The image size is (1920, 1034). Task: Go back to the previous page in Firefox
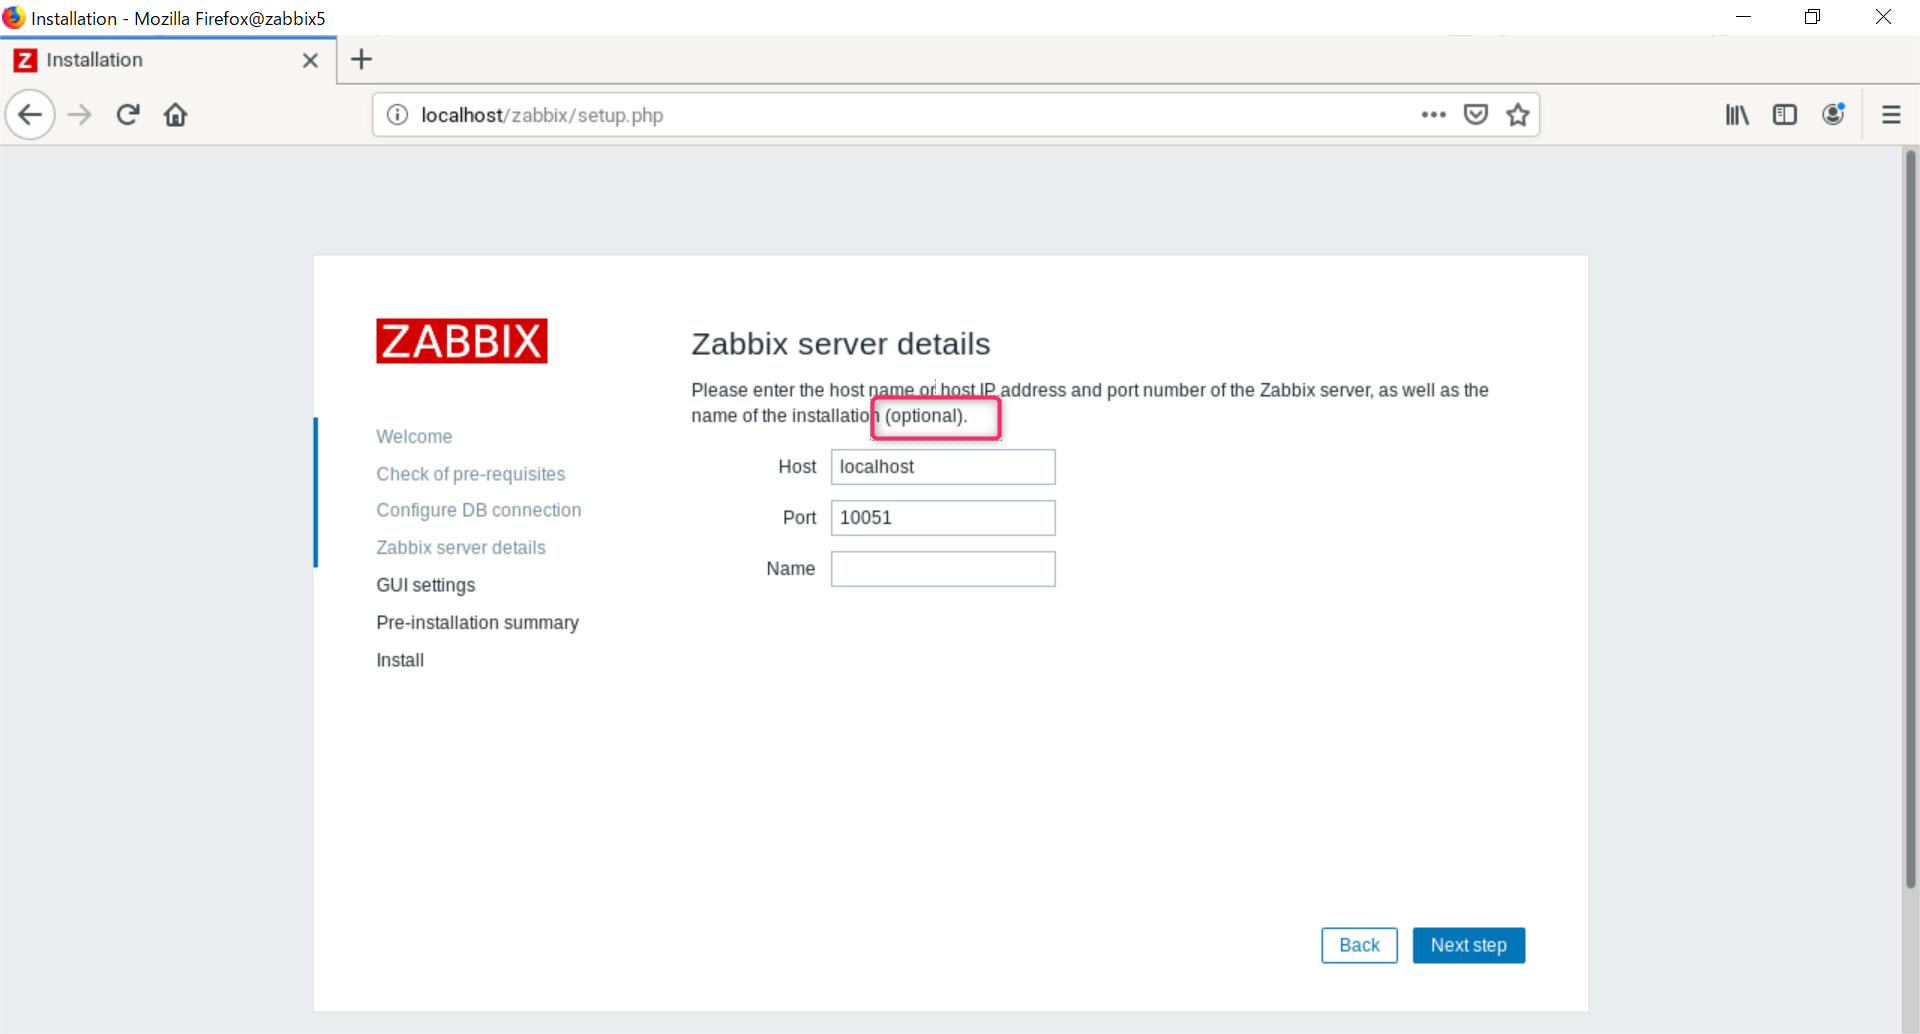30,115
